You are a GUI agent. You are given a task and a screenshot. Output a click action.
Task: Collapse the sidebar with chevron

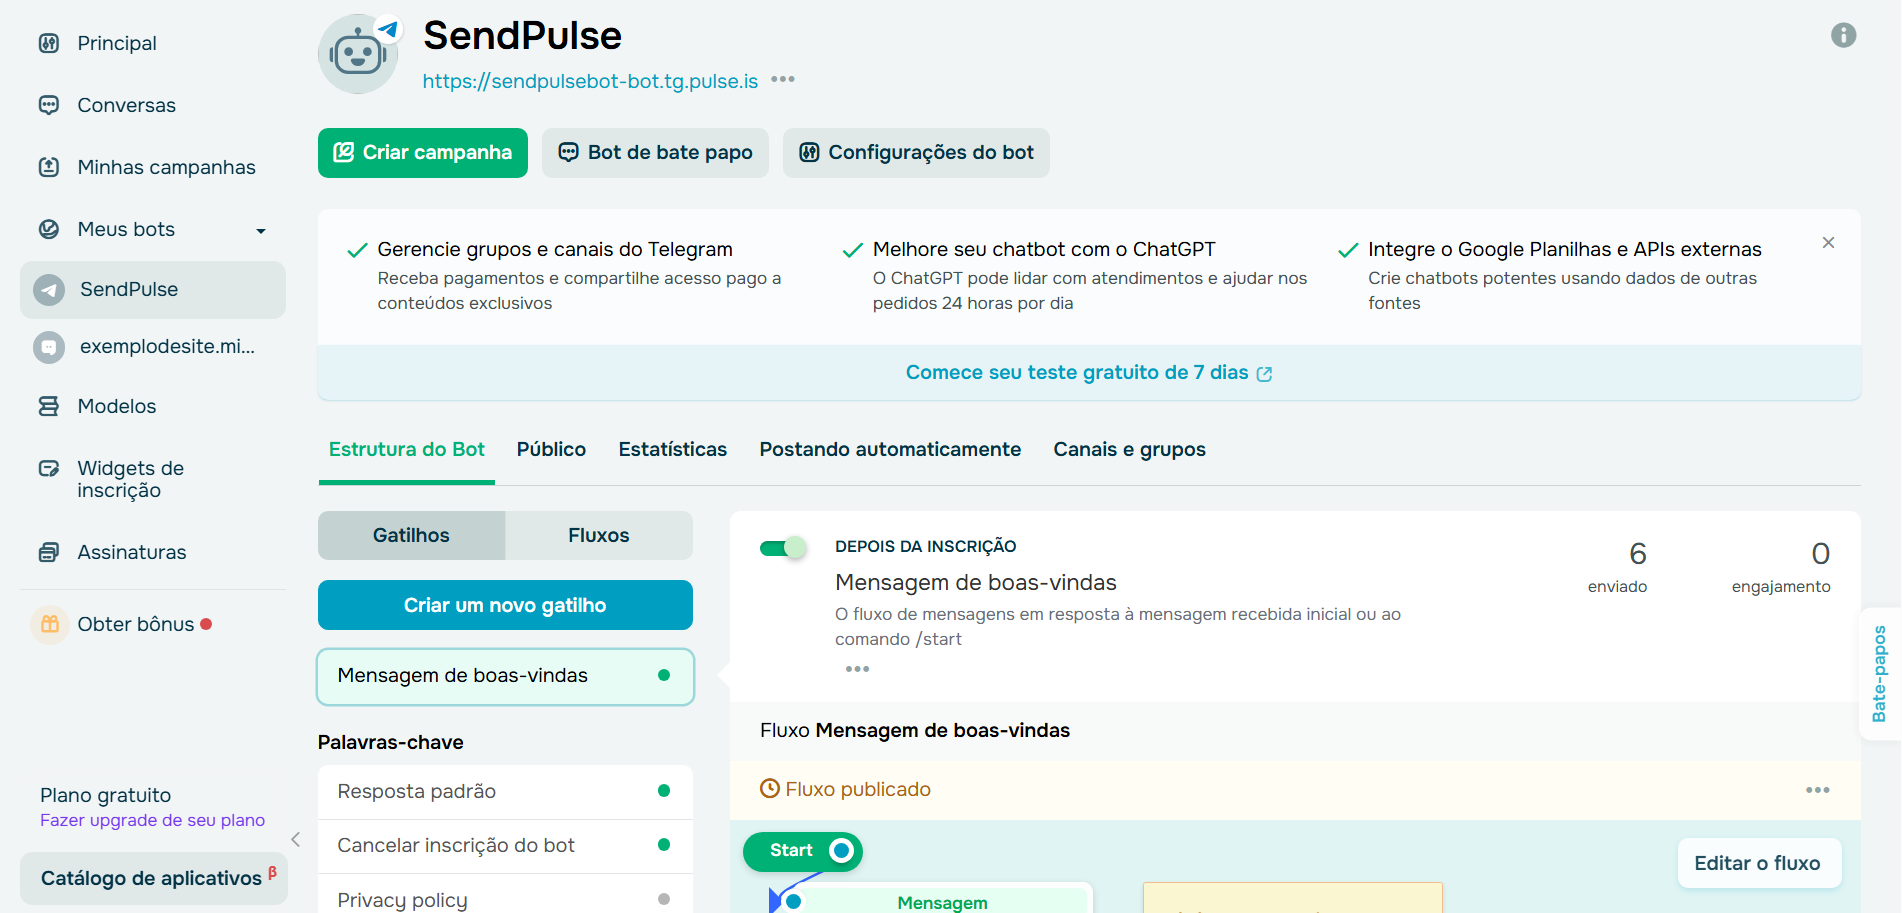coord(296,840)
